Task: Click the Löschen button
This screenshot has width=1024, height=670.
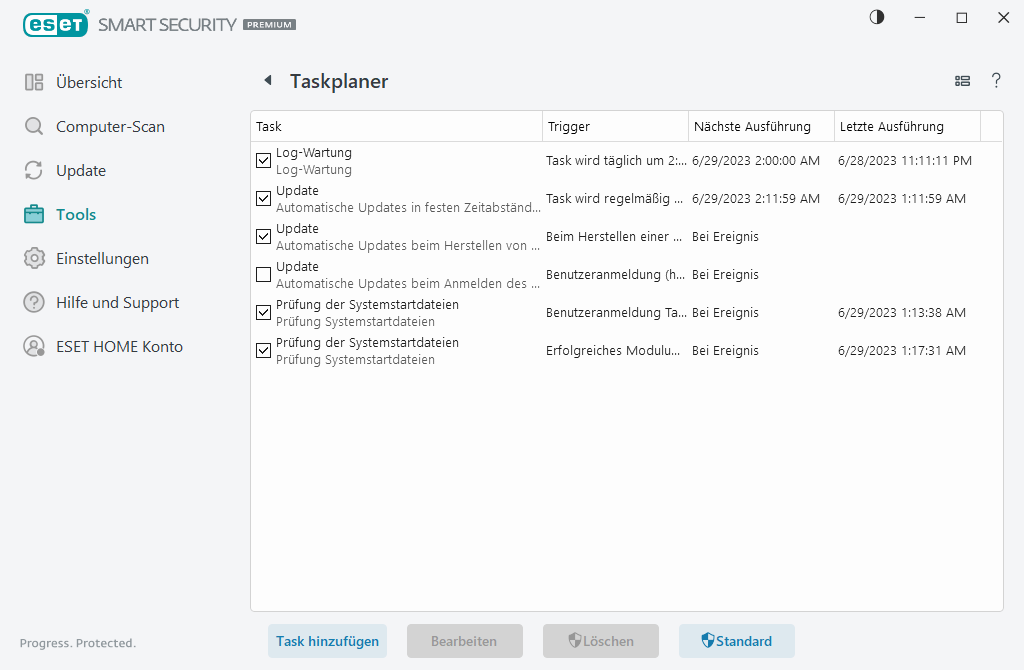Action: point(600,641)
